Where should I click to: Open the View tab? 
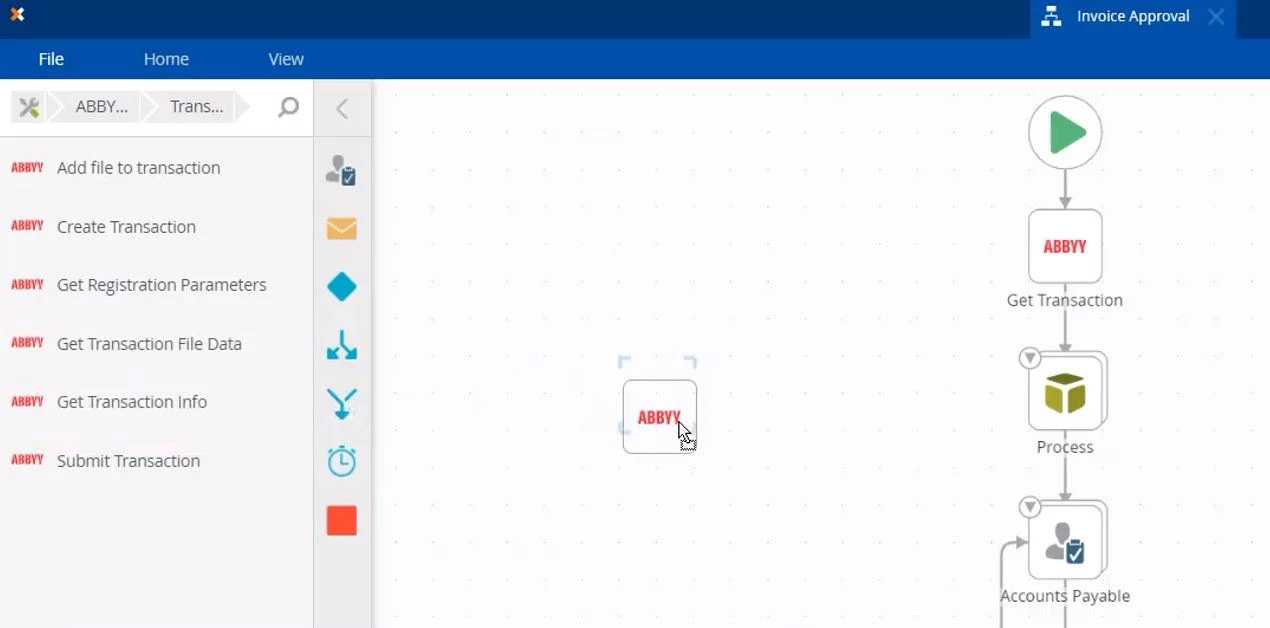pyautogui.click(x=286, y=59)
